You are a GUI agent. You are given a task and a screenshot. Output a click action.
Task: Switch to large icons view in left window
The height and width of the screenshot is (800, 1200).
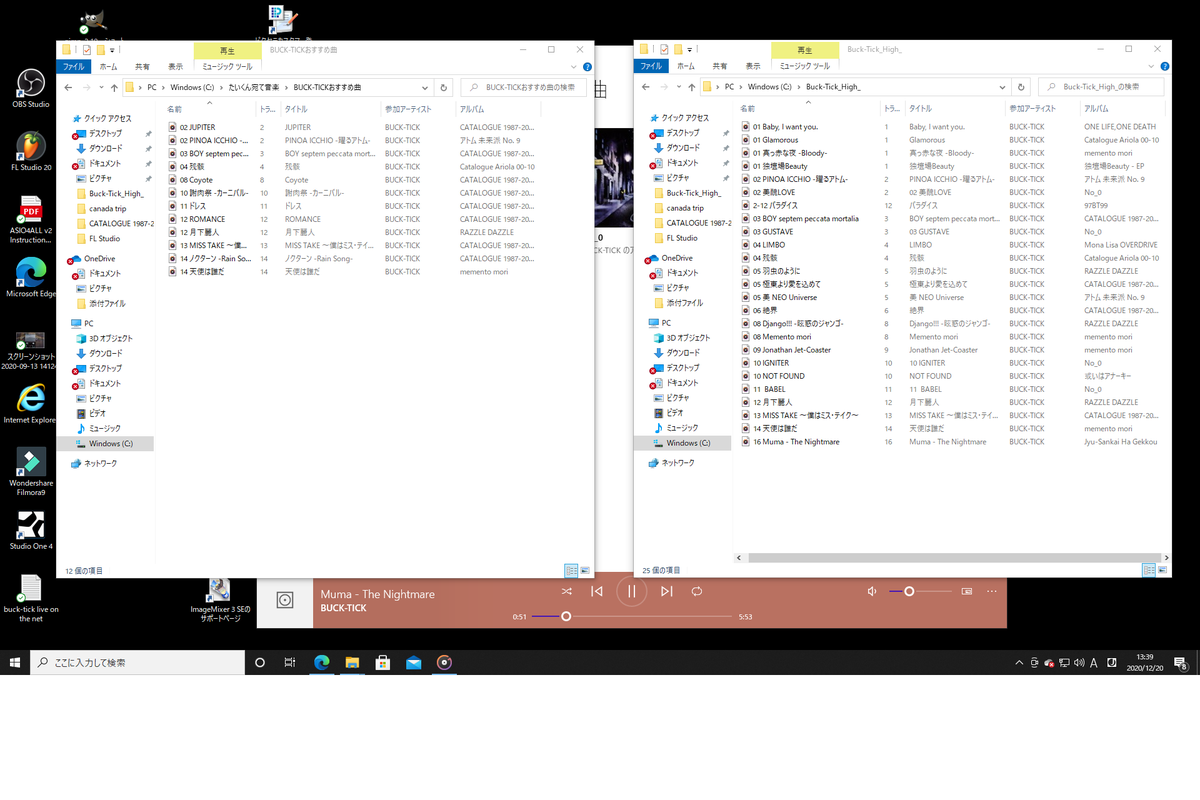click(585, 570)
